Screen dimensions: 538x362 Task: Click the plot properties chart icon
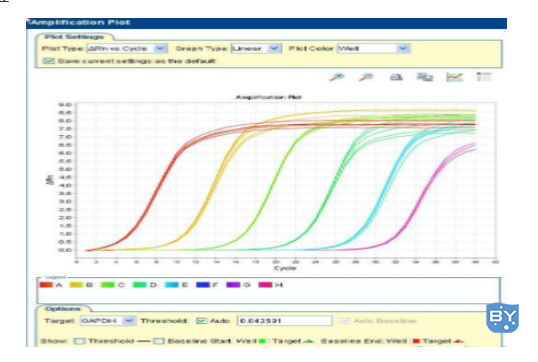pos(455,77)
